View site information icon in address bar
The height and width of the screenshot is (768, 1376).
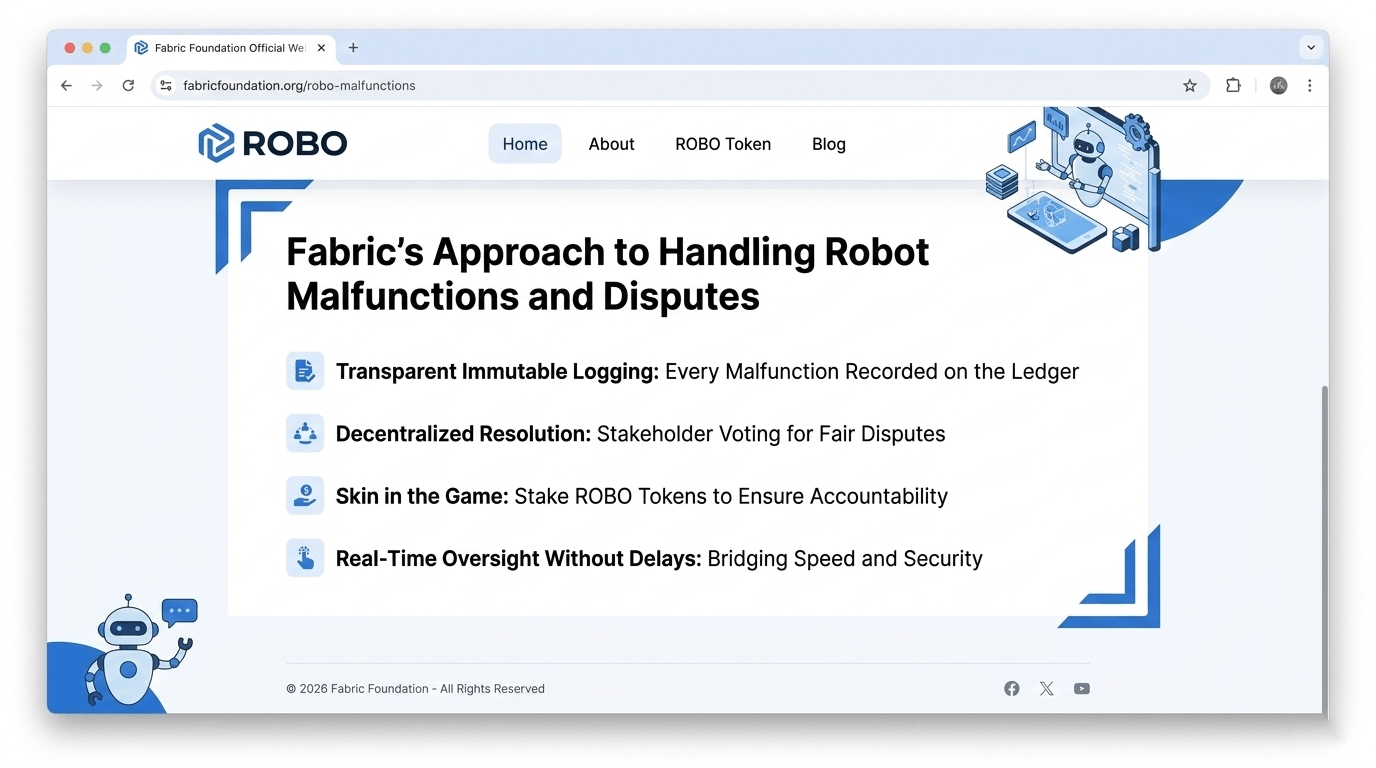[166, 86]
